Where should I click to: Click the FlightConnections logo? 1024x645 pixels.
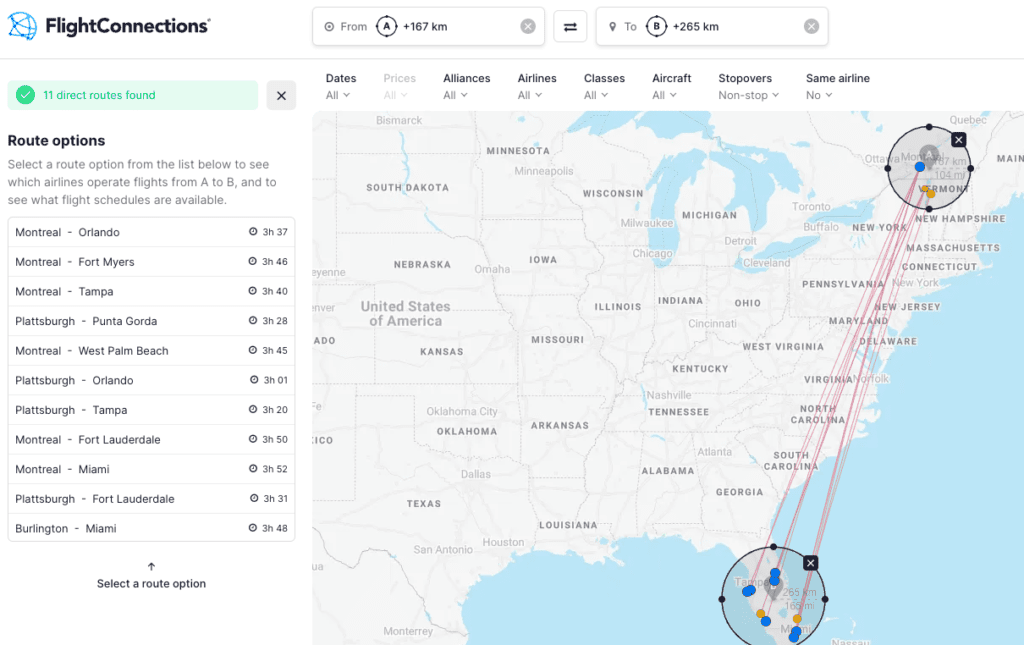(x=108, y=27)
